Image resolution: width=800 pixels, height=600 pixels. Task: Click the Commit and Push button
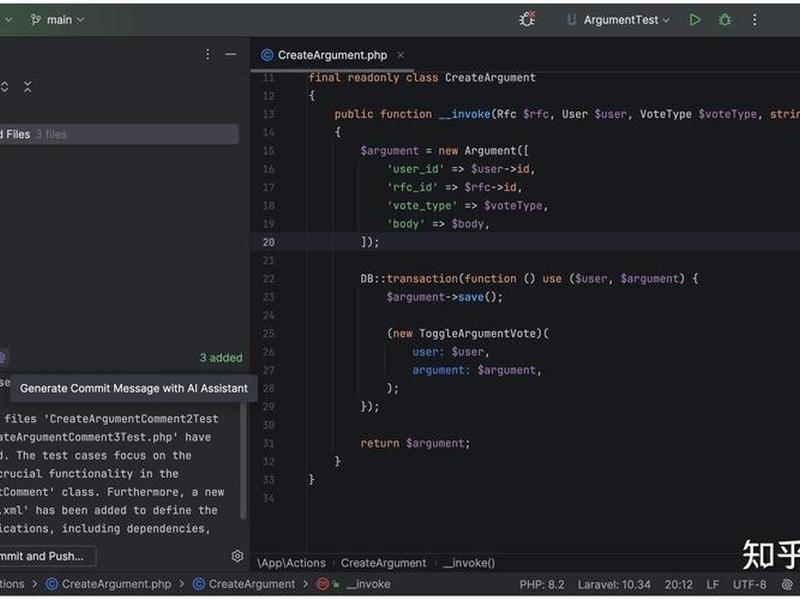coord(46,556)
